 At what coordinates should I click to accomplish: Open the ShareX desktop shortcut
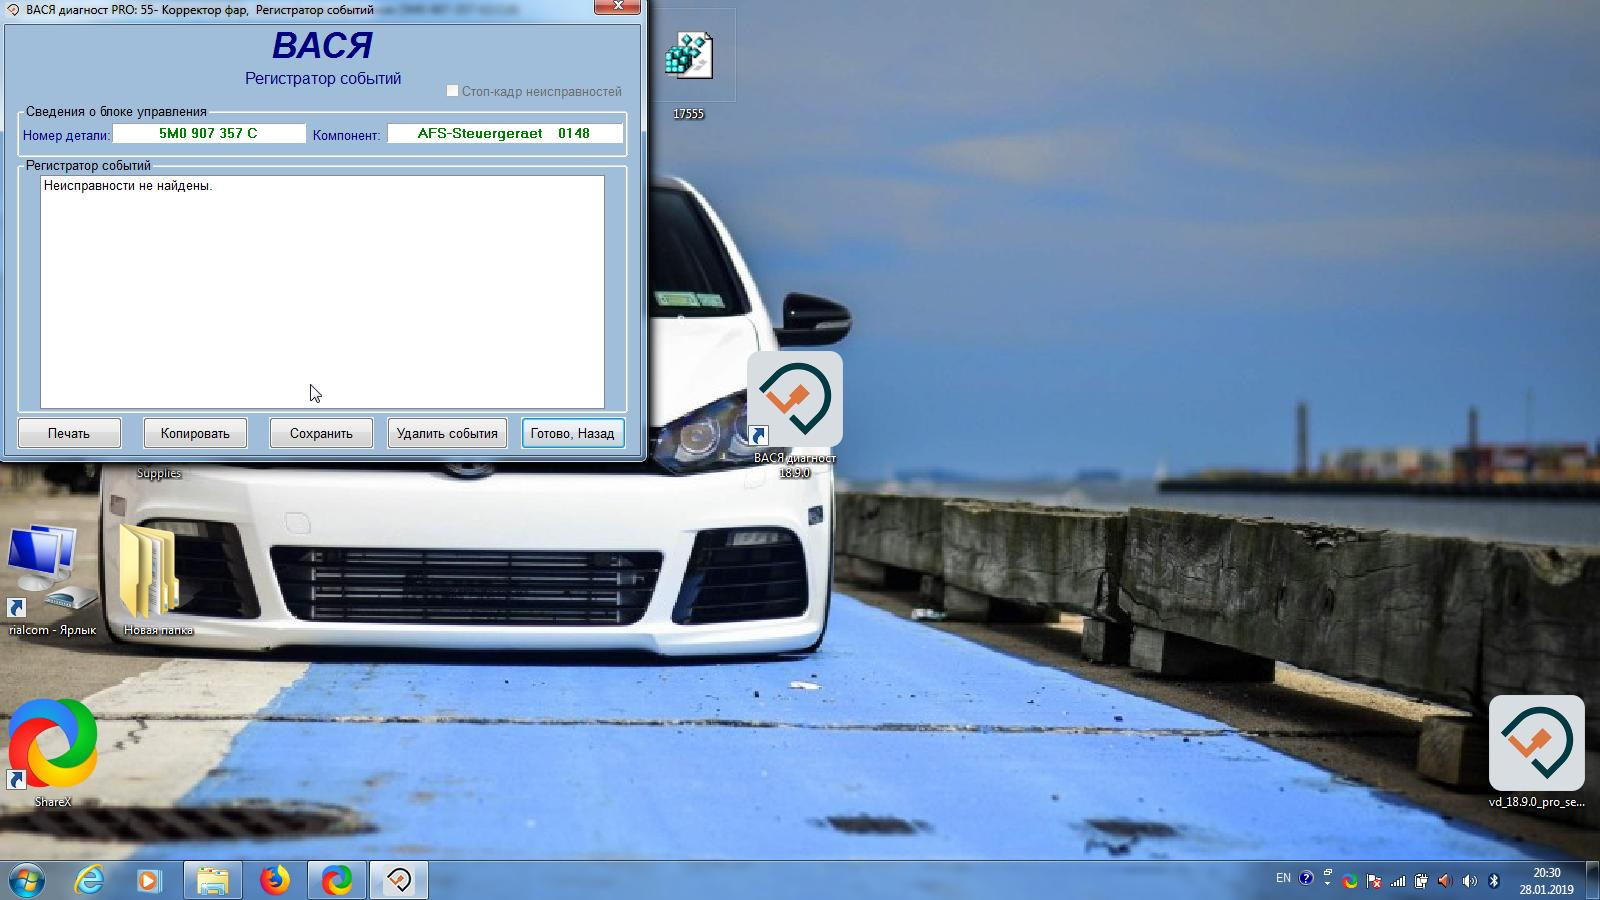pos(53,755)
